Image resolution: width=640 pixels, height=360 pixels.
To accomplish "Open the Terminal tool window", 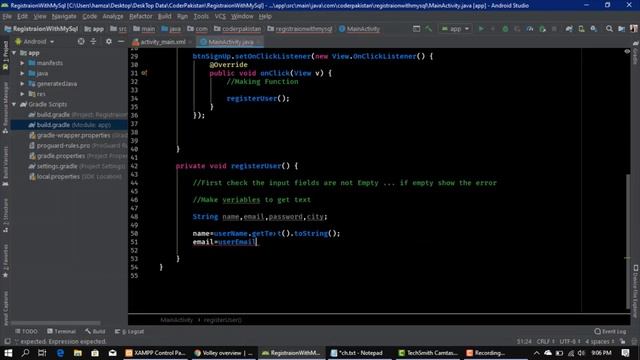I will (x=61, y=331).
